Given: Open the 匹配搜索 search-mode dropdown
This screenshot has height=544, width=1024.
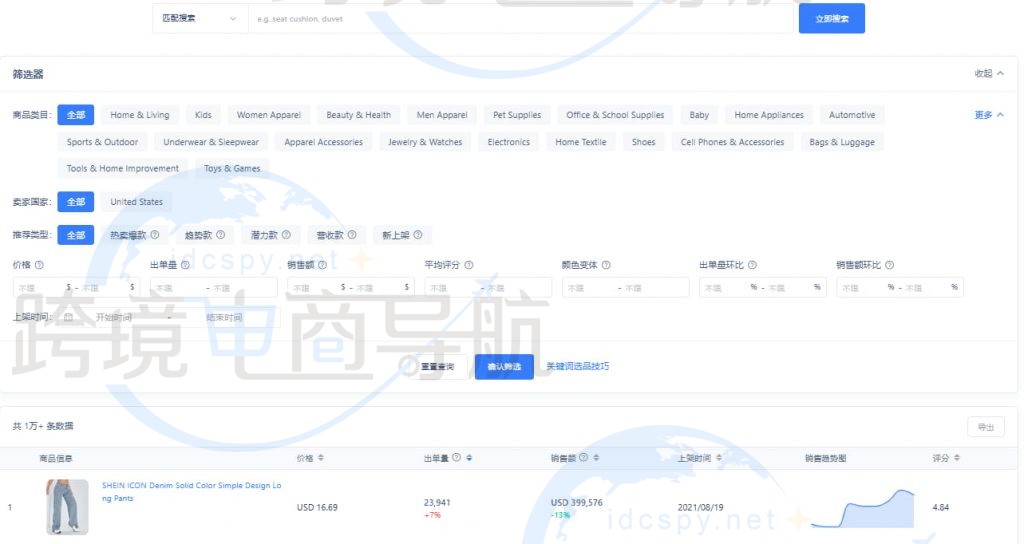Looking at the screenshot, I should coord(200,19).
